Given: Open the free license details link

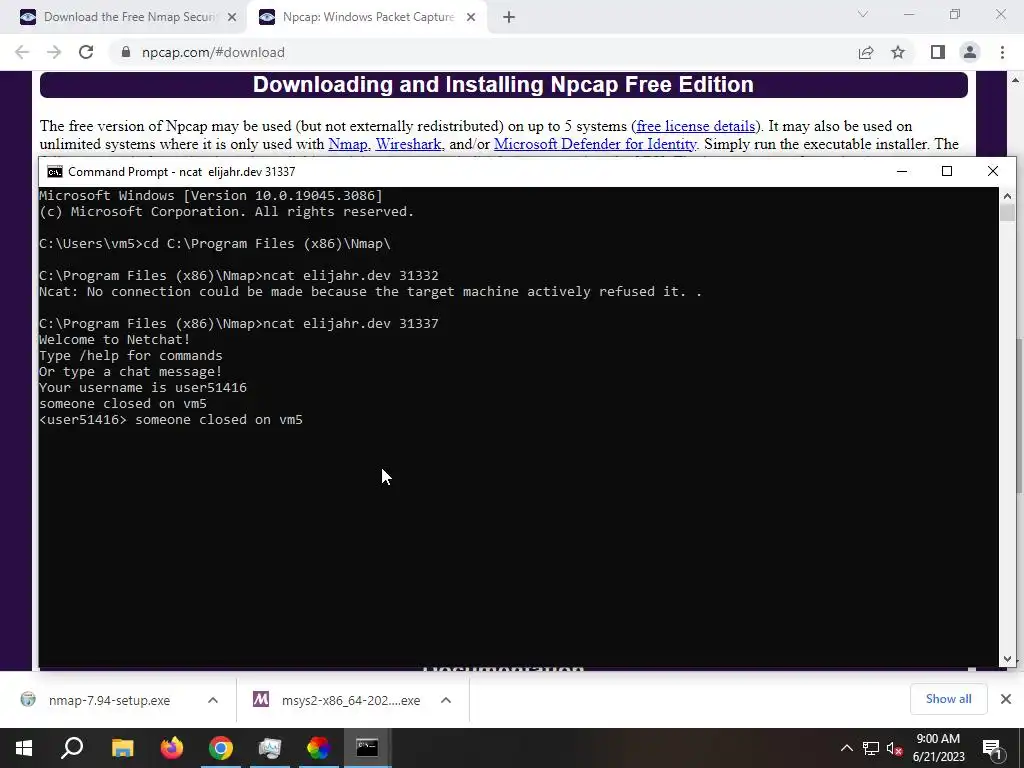Looking at the screenshot, I should pyautogui.click(x=696, y=126).
